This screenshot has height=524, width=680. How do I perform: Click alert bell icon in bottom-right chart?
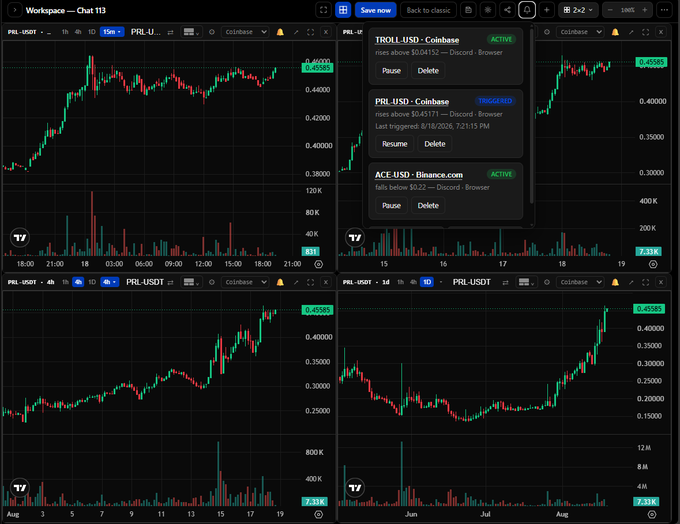(615, 282)
